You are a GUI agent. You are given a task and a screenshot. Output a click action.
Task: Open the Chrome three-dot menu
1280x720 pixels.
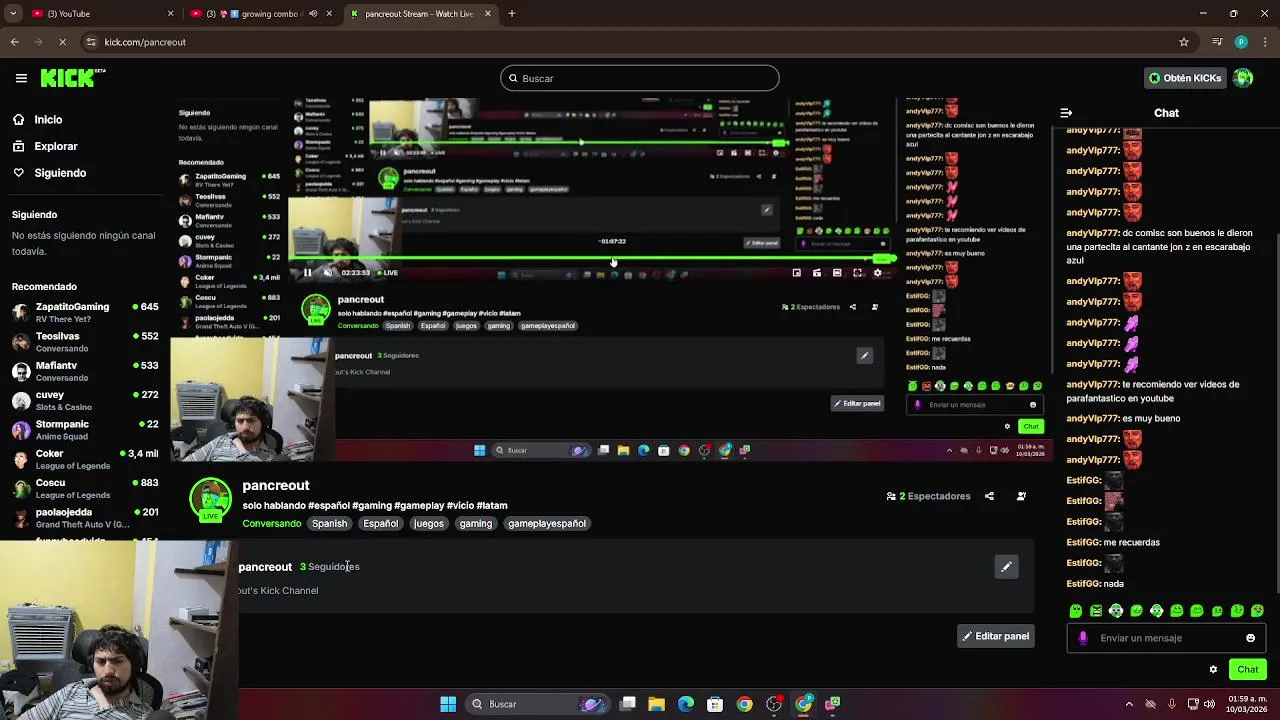(1265, 42)
